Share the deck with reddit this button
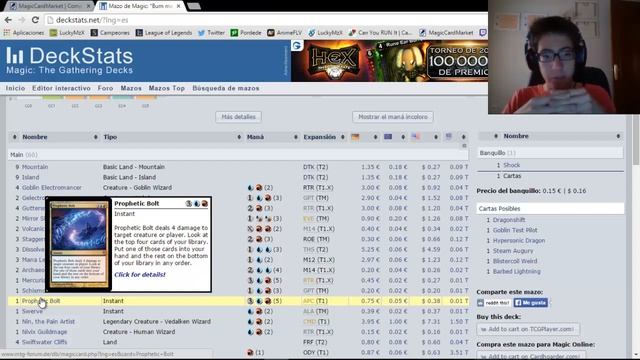This screenshot has height=360, width=640. (x=493, y=303)
